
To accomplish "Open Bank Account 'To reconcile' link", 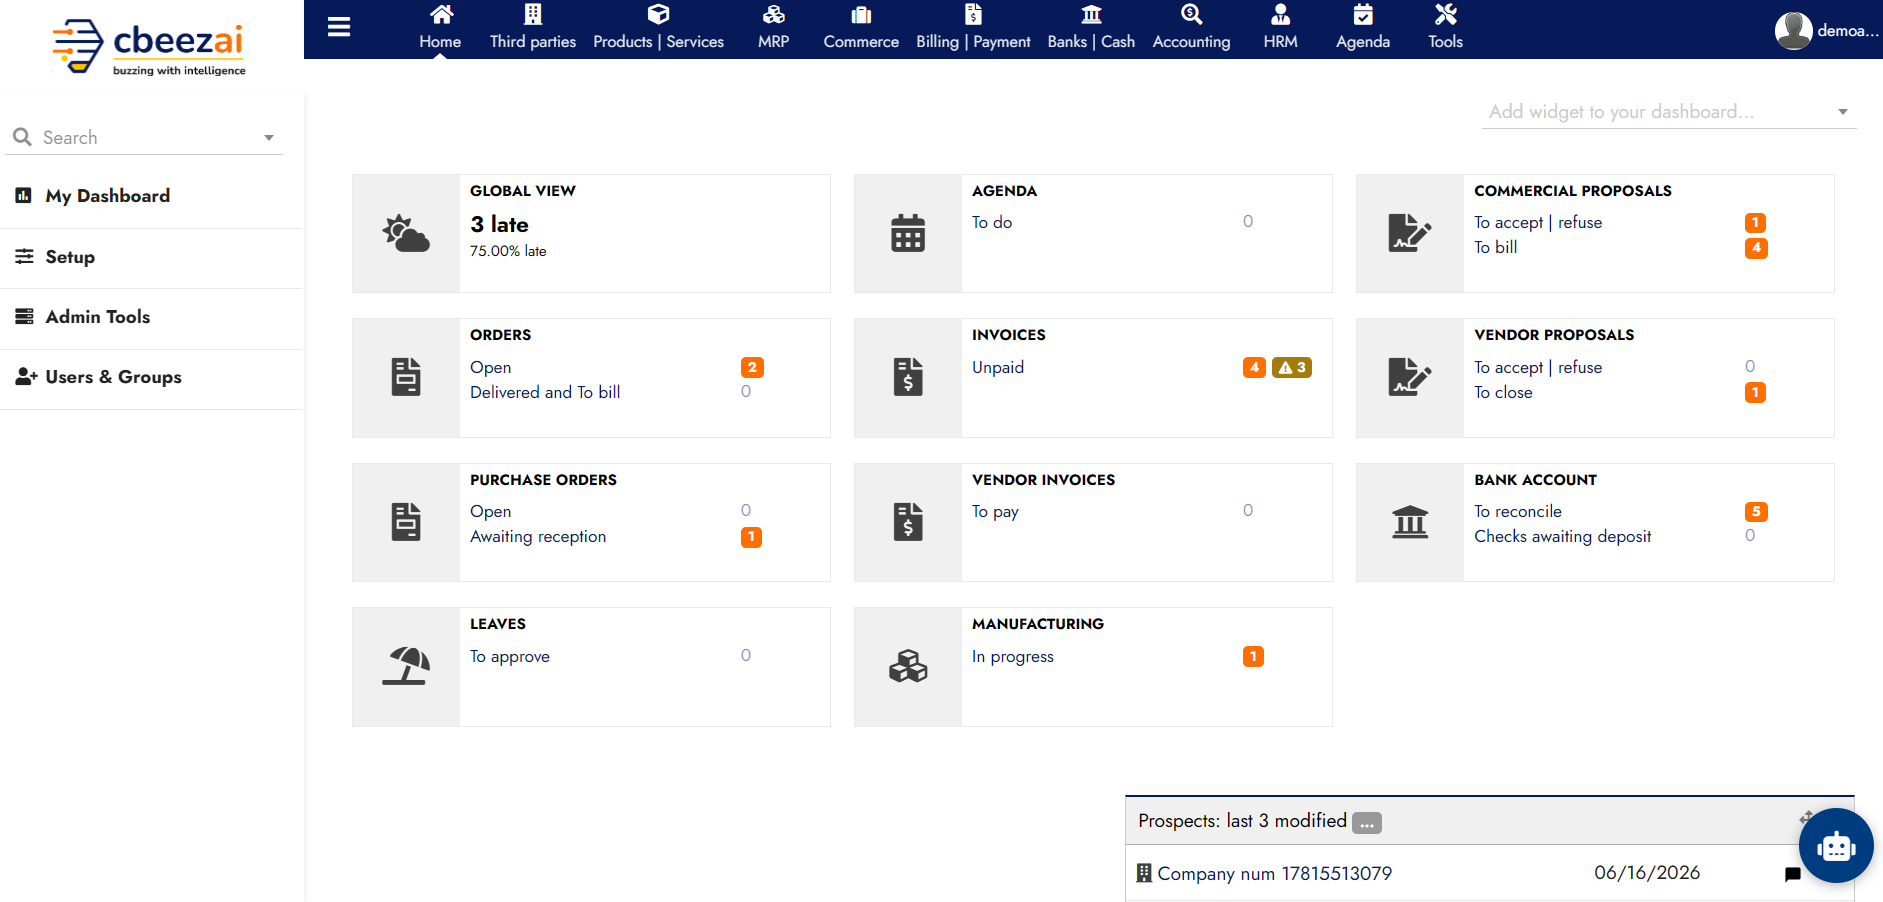I will pyautogui.click(x=1518, y=512).
